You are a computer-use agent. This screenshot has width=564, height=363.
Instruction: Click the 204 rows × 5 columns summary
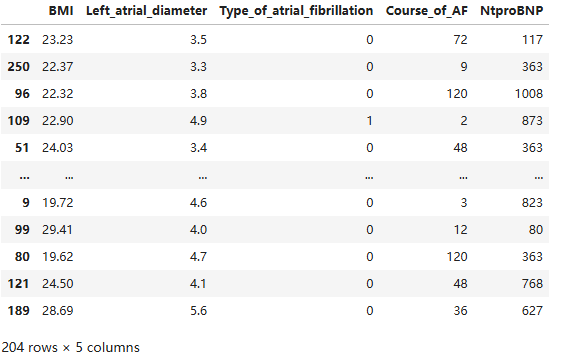70,348
